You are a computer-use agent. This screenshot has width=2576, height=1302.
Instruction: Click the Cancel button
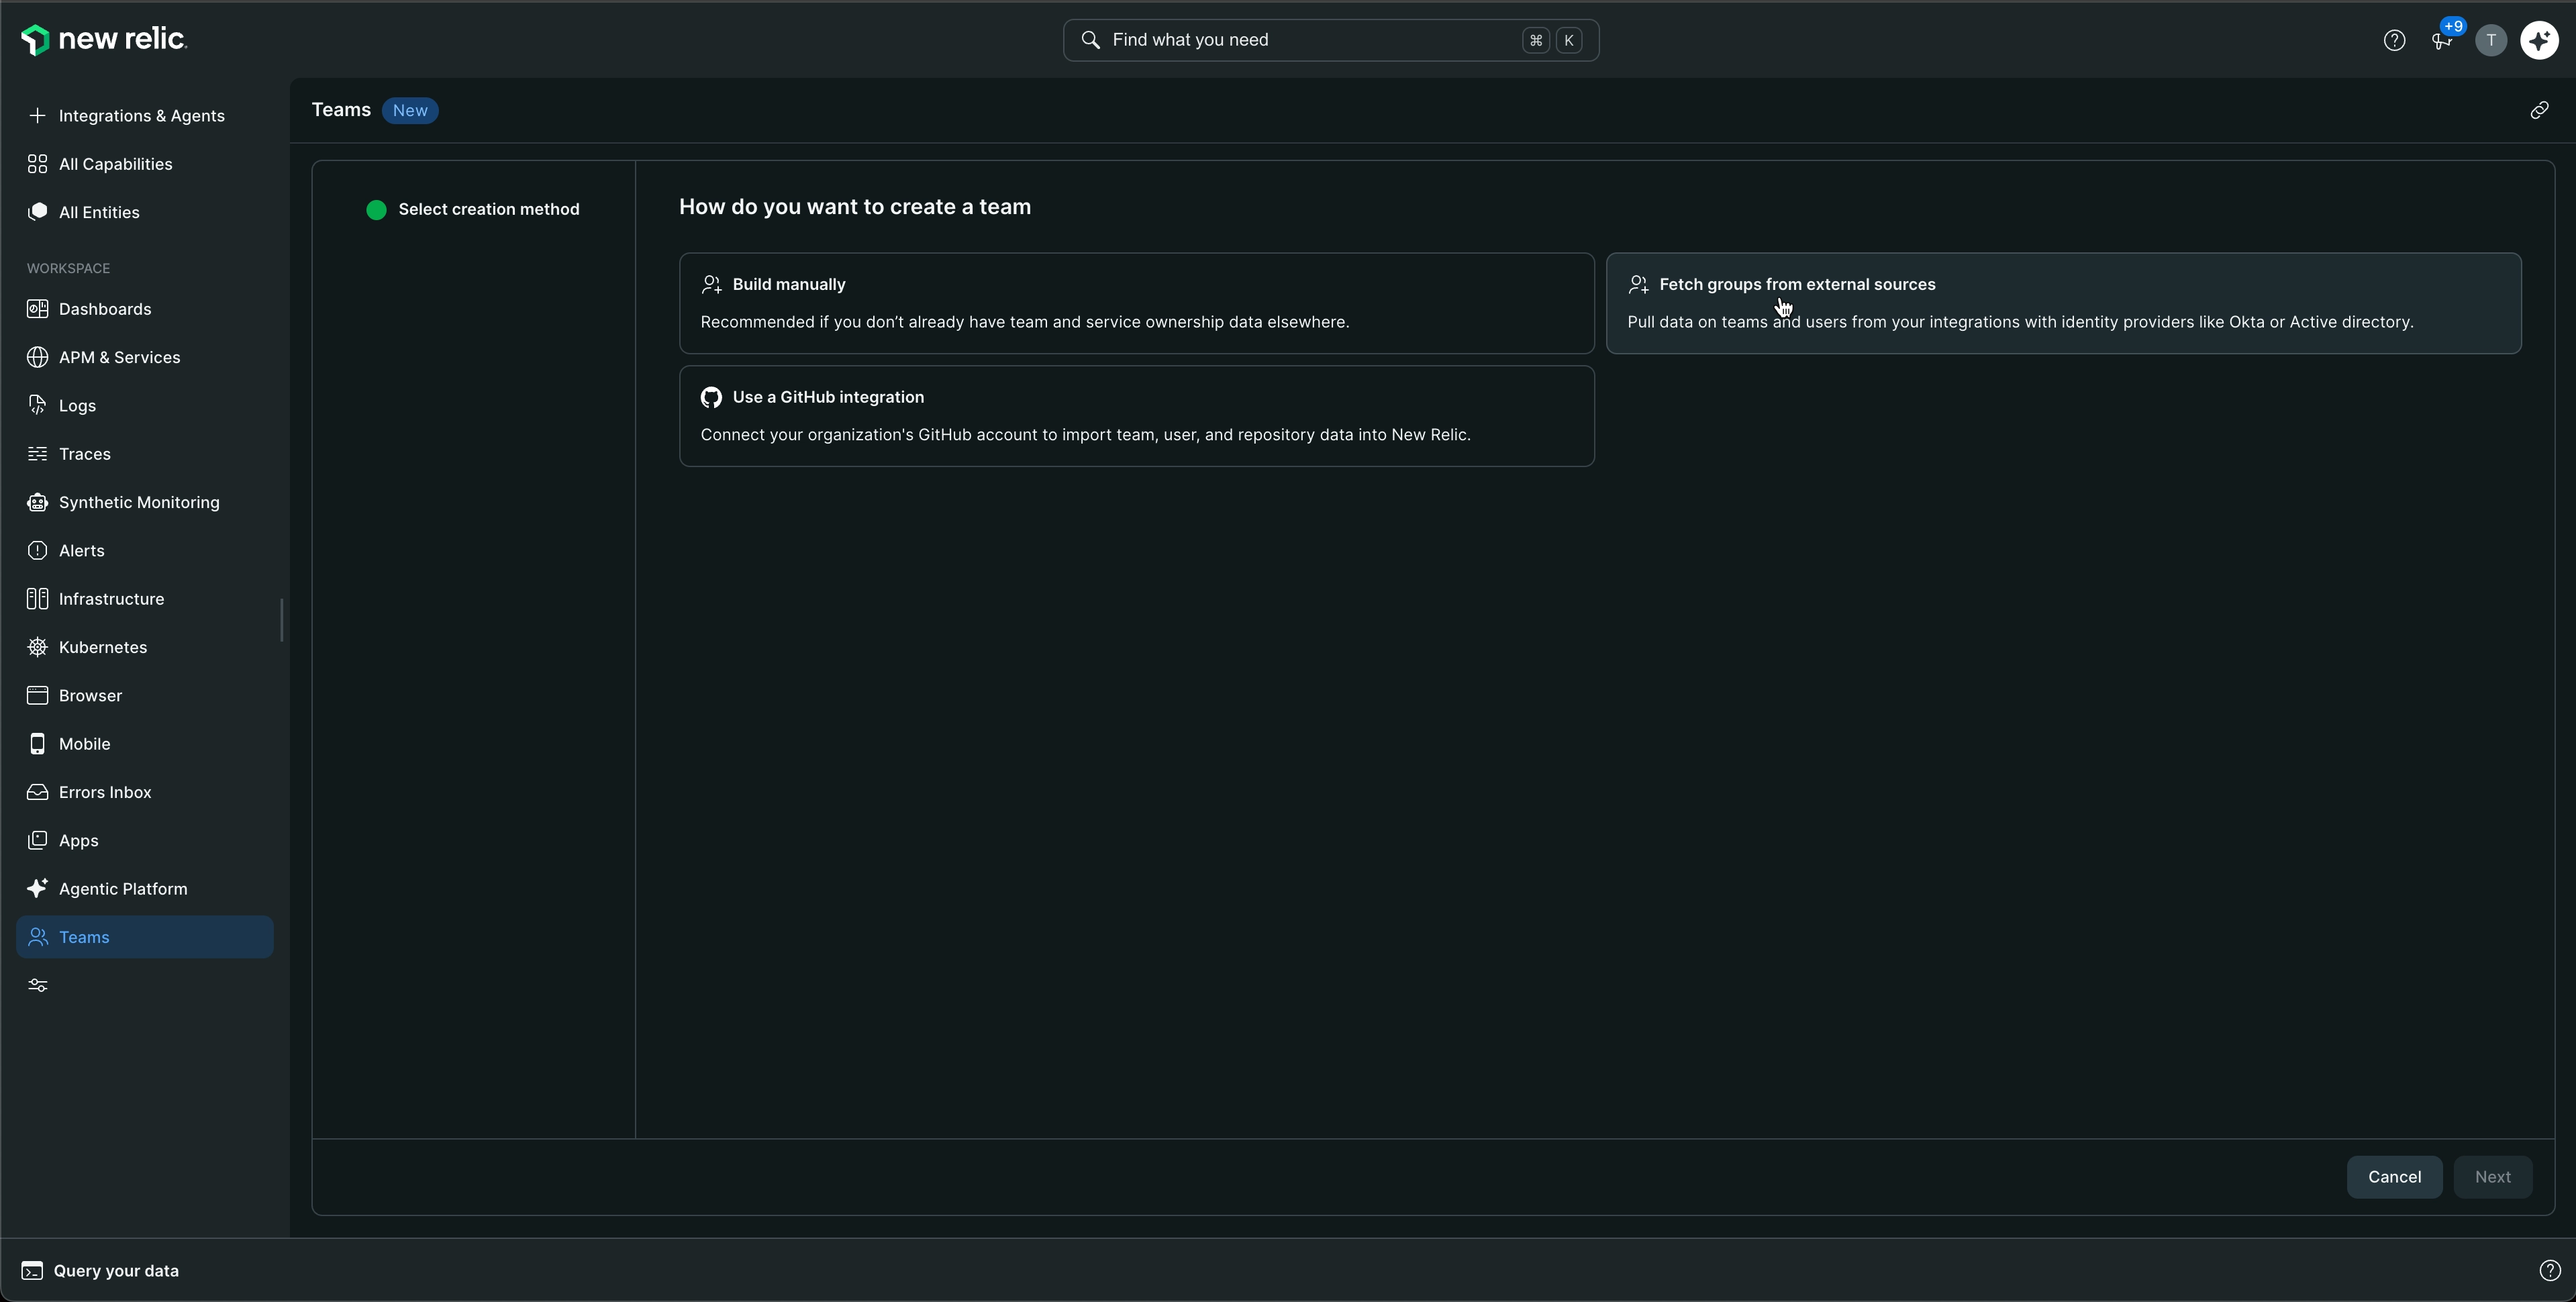click(2394, 1177)
